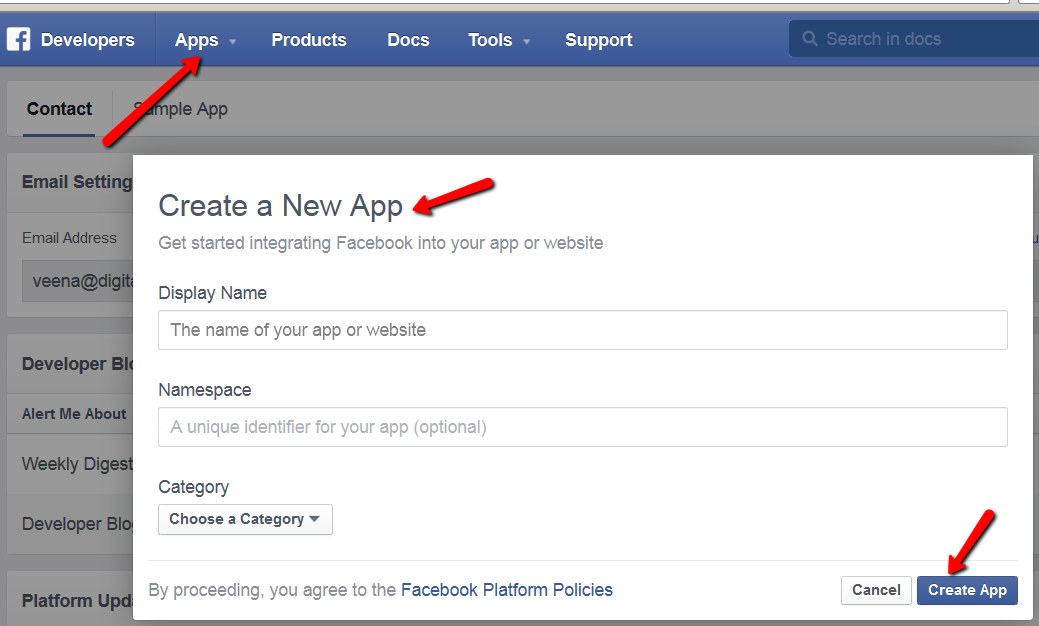Click the Facebook logo icon

point(18,40)
